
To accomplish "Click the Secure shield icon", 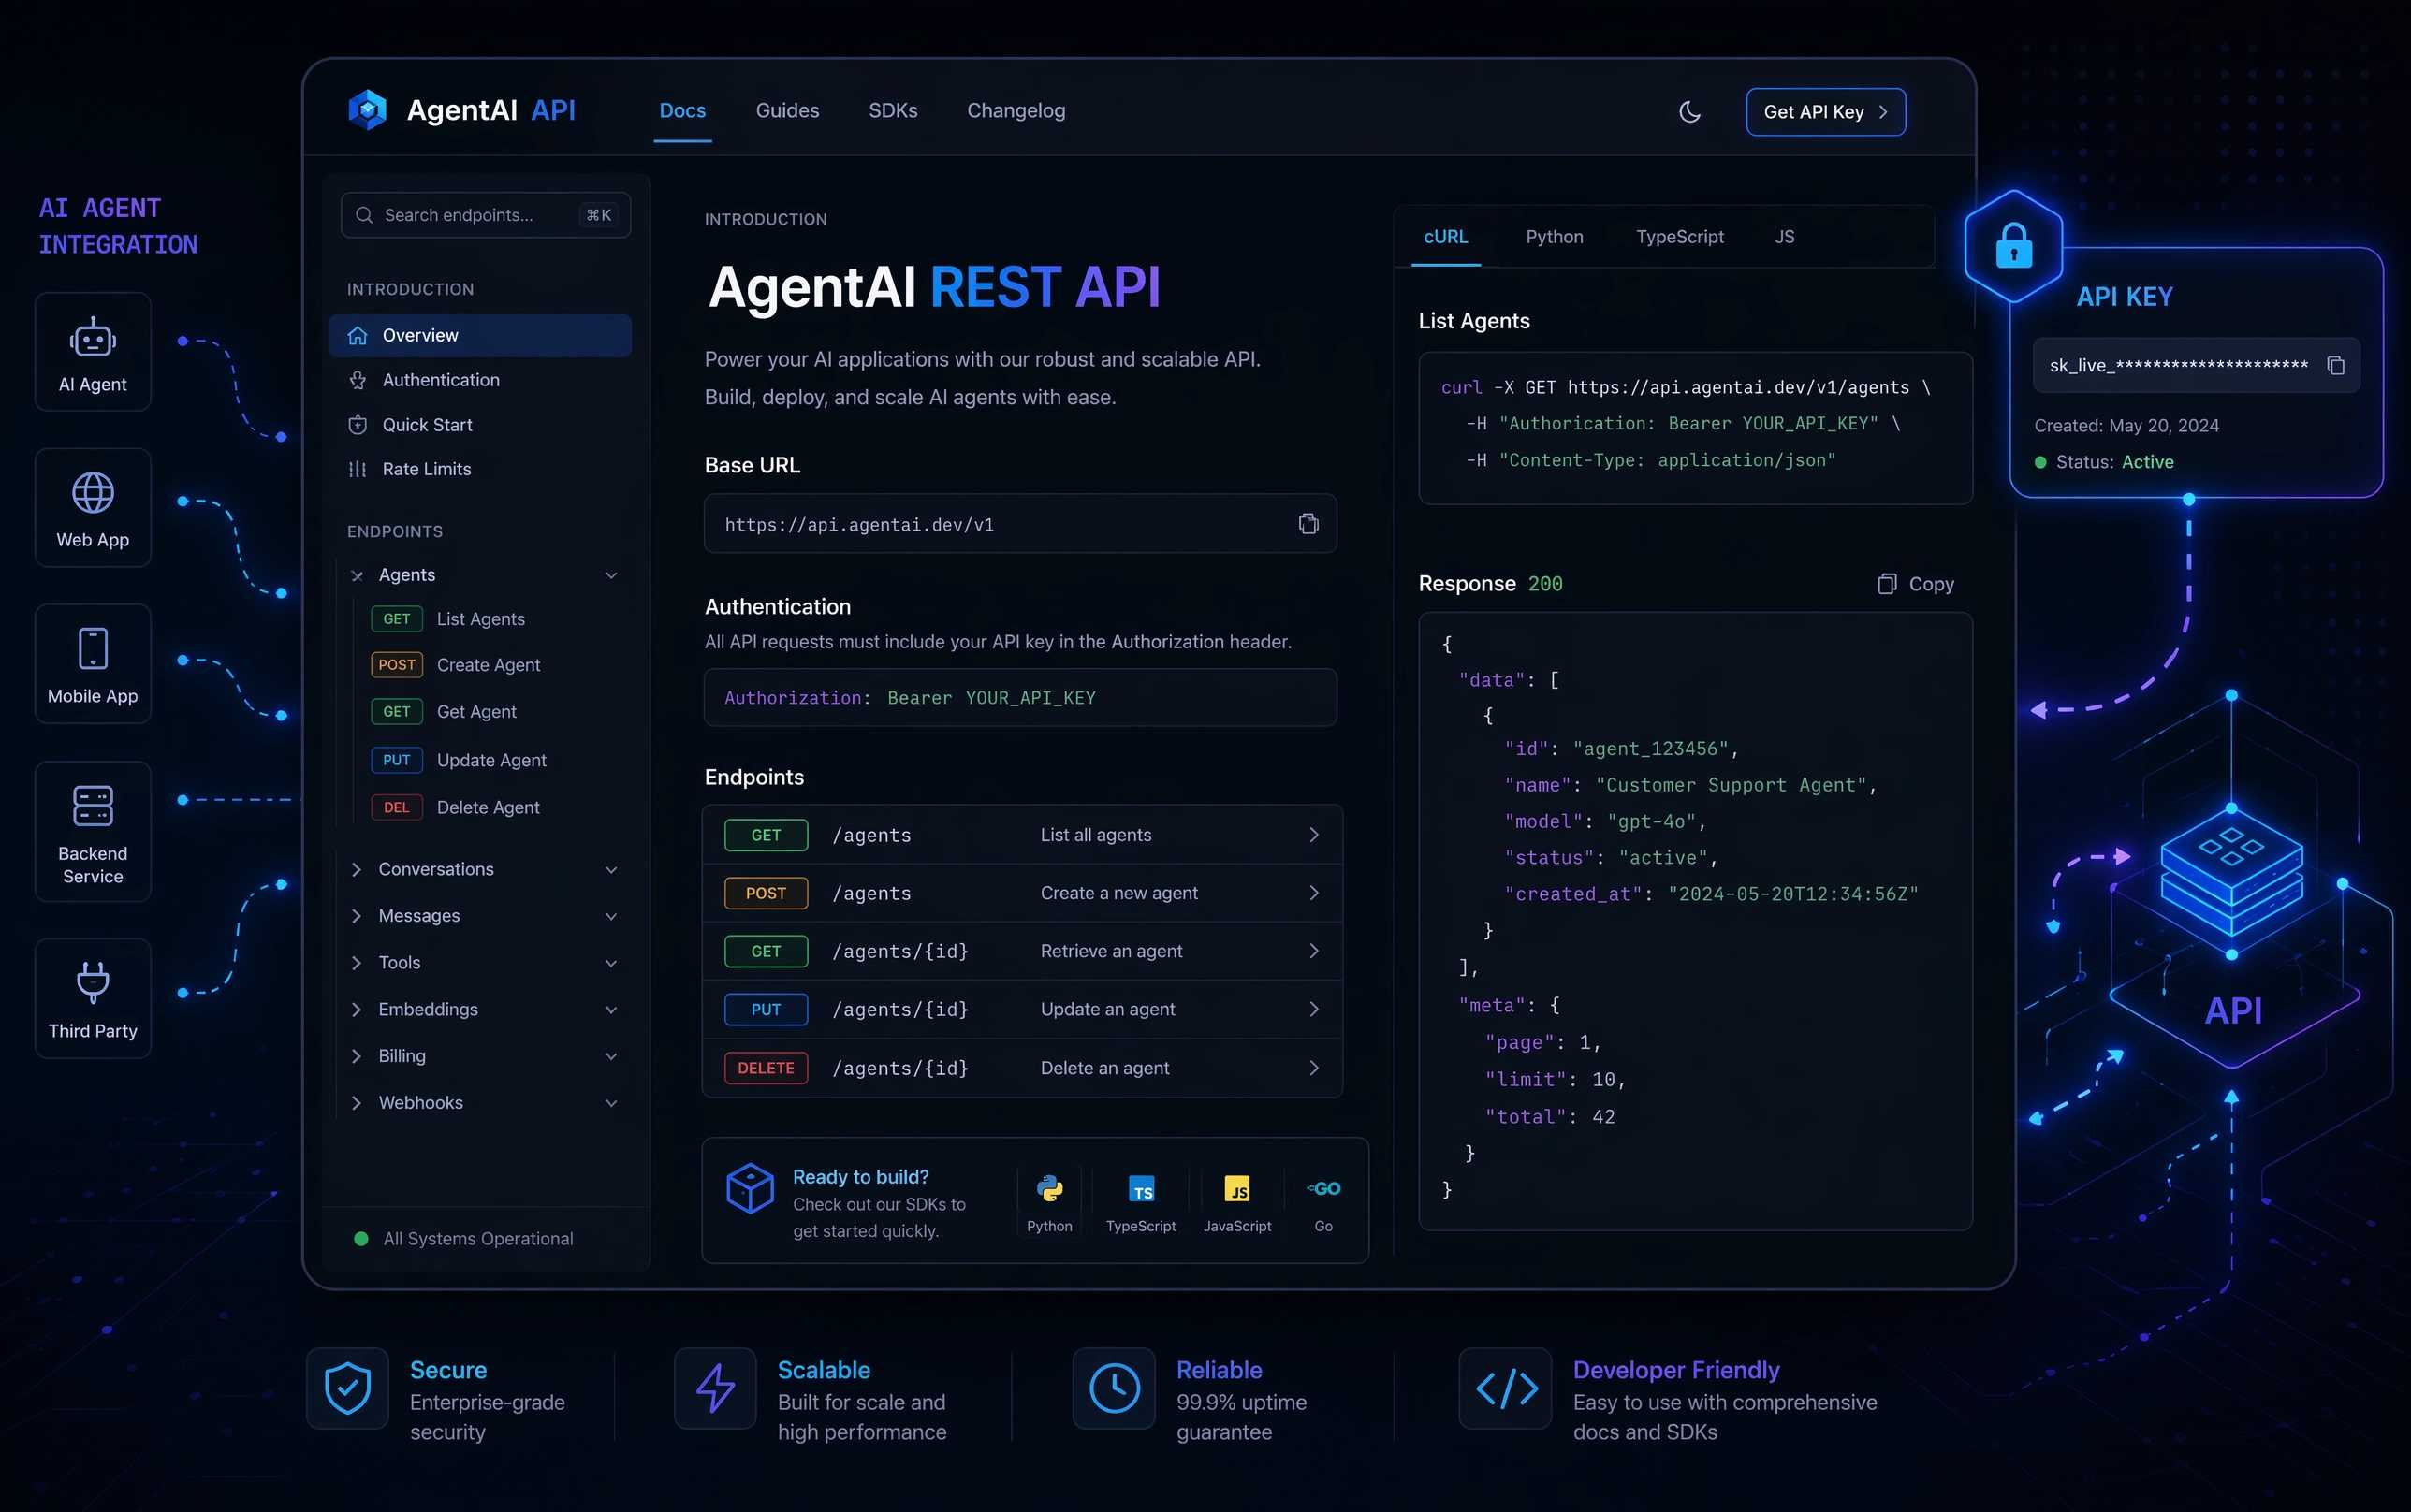I will (348, 1388).
